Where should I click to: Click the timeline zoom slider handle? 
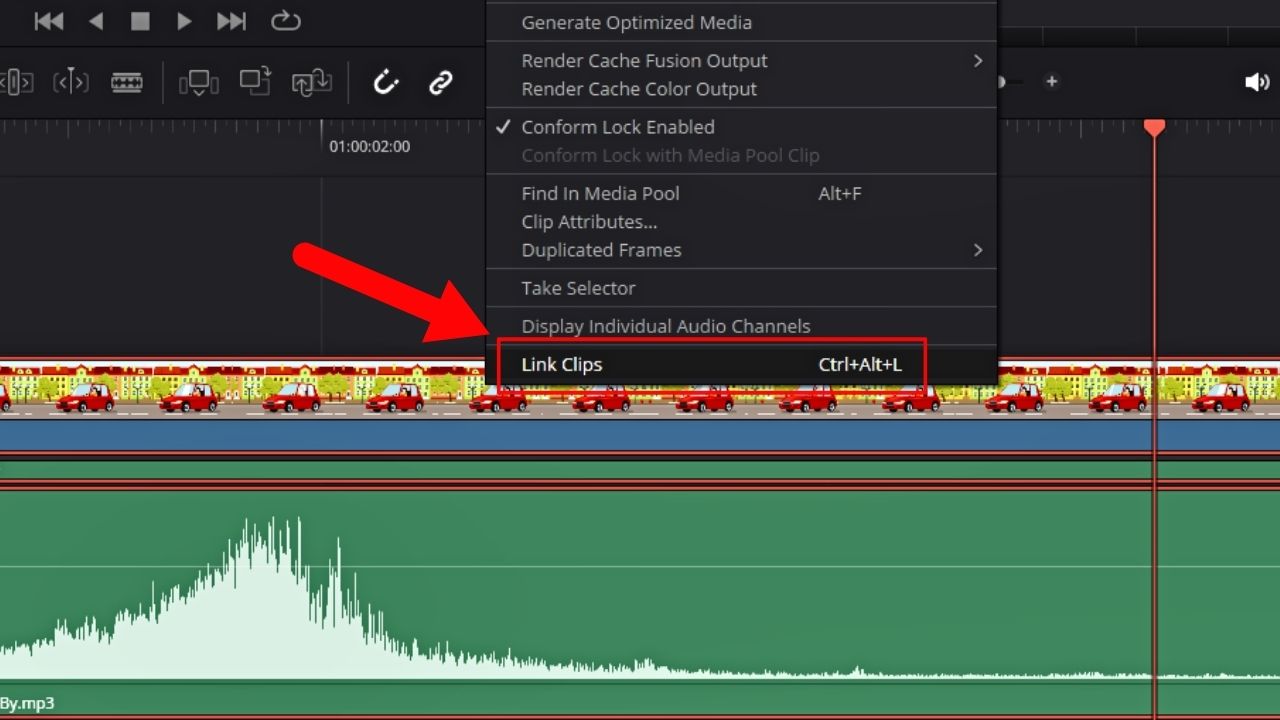click(x=999, y=82)
